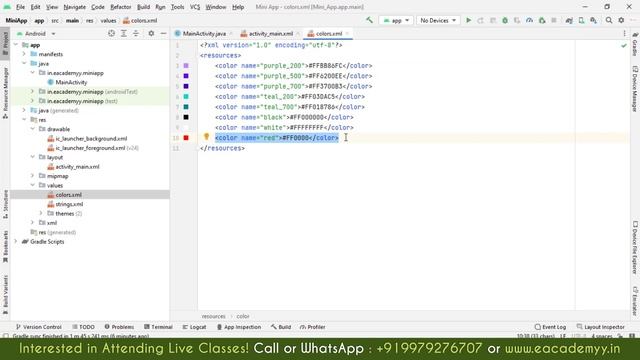
Task: Open the Version Control tool window button
Action: pyautogui.click(x=38, y=327)
